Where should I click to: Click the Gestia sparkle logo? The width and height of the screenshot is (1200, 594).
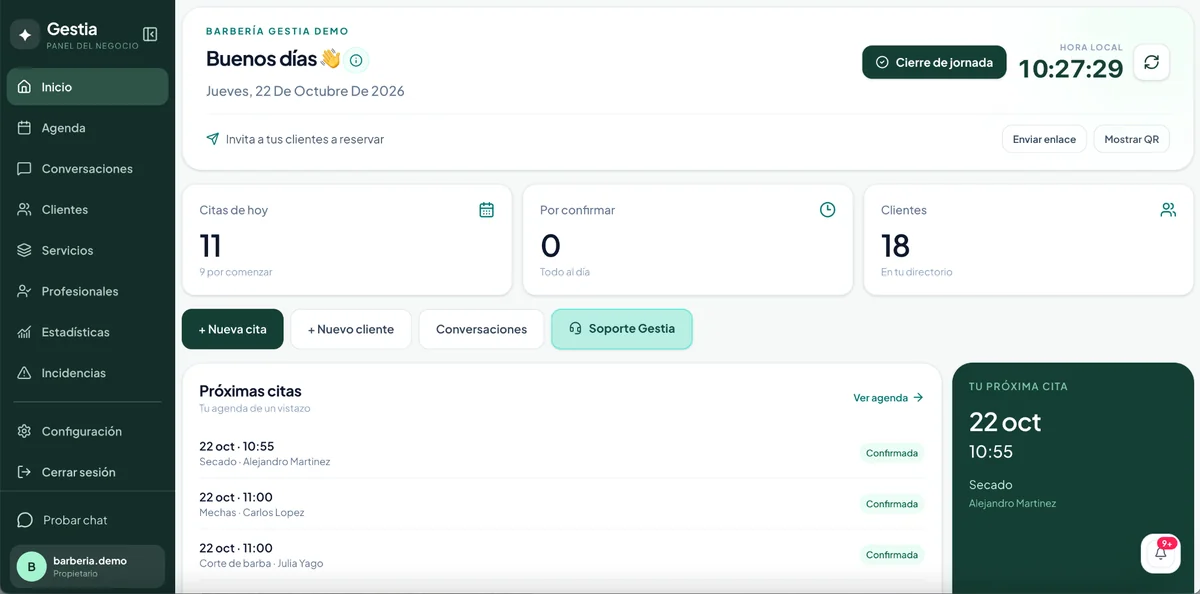click(x=25, y=35)
